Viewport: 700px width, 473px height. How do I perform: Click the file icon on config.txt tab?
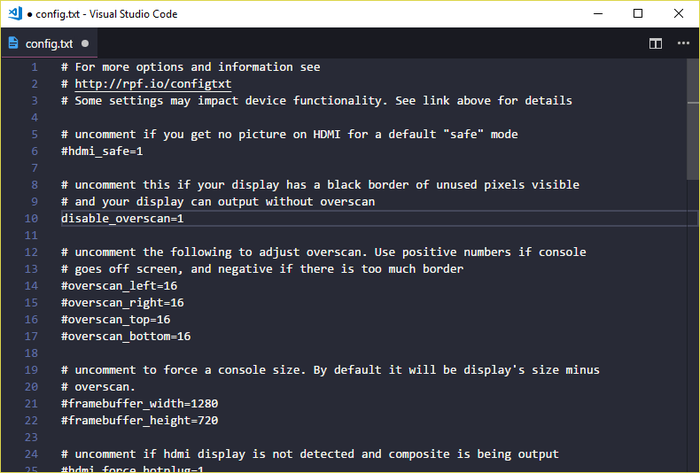click(x=14, y=44)
